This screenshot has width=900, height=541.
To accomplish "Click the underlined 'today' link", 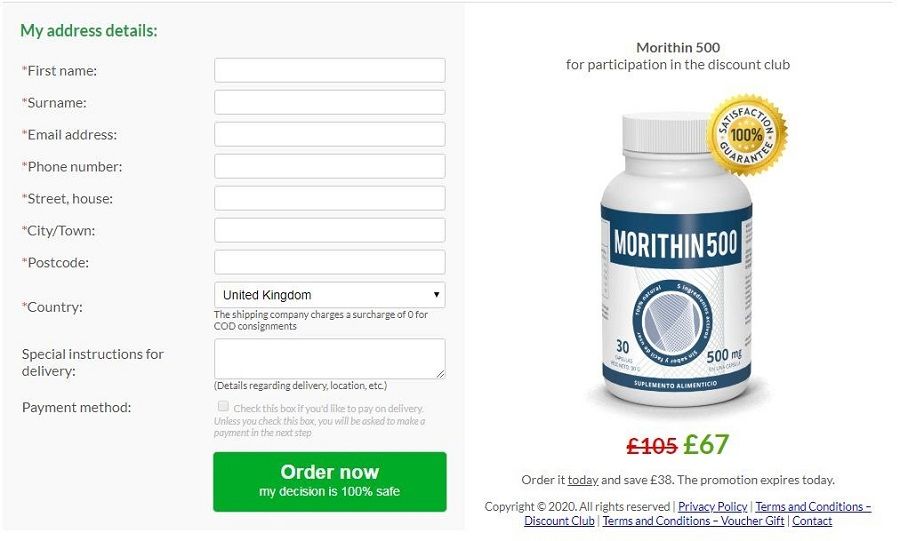I will 583,480.
